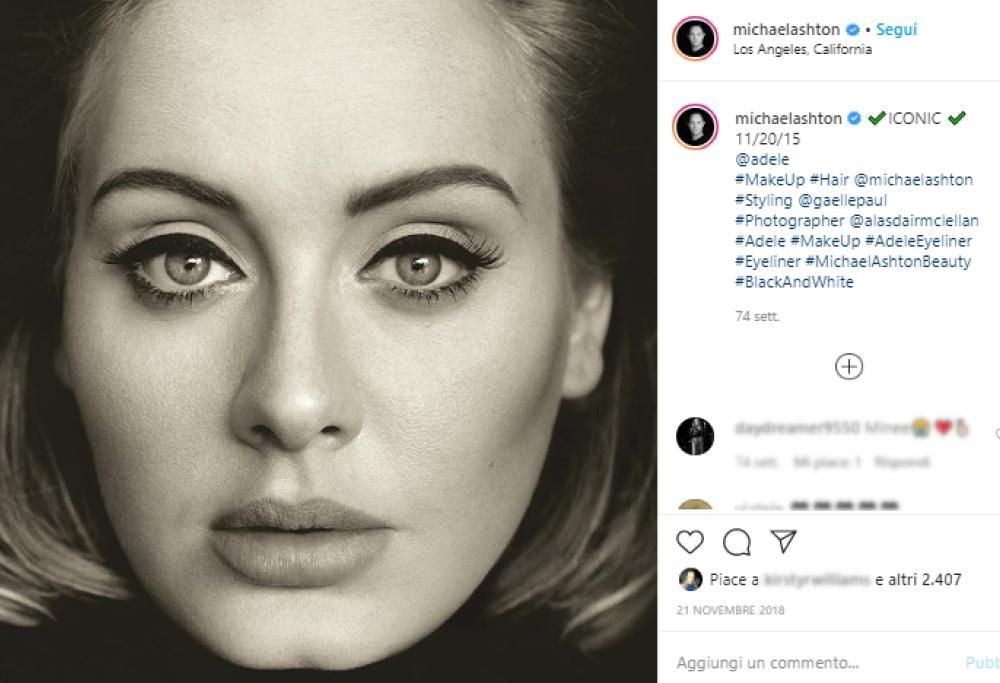Screen dimensions: 1000x683
Task: Load more comments with plus circle
Action: (849, 366)
